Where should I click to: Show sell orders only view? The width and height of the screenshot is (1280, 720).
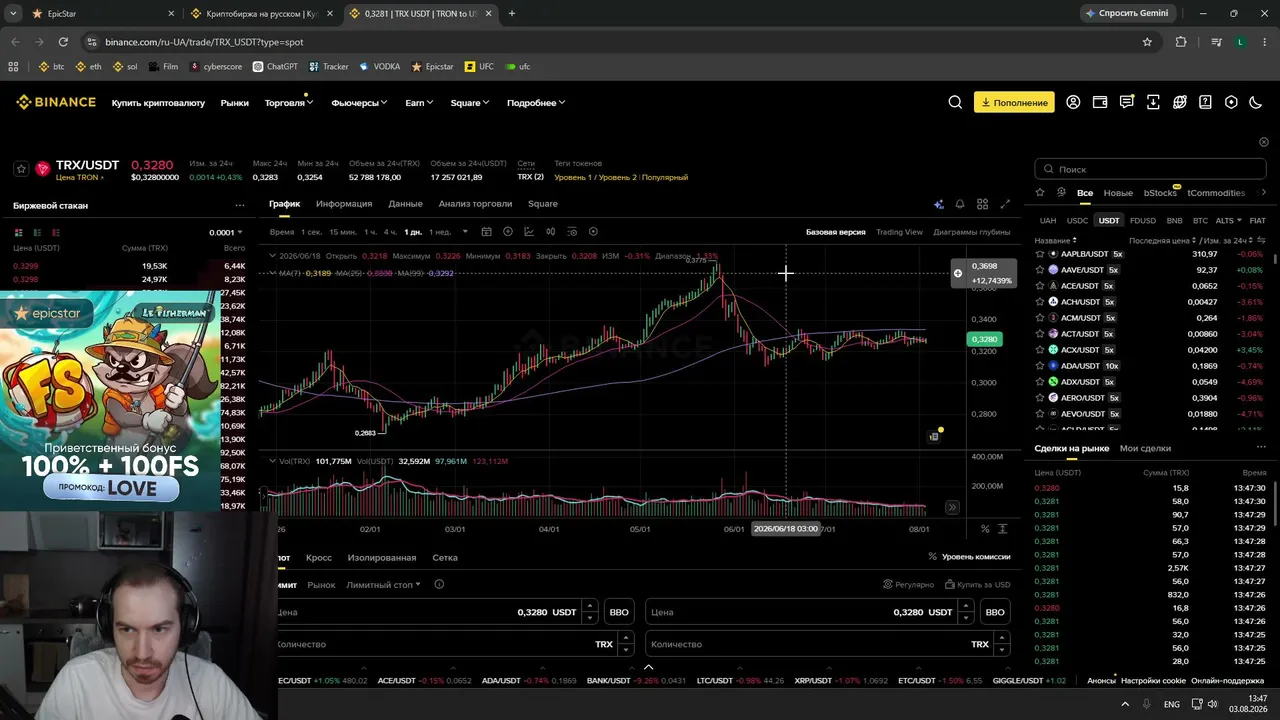pyautogui.click(x=56, y=232)
